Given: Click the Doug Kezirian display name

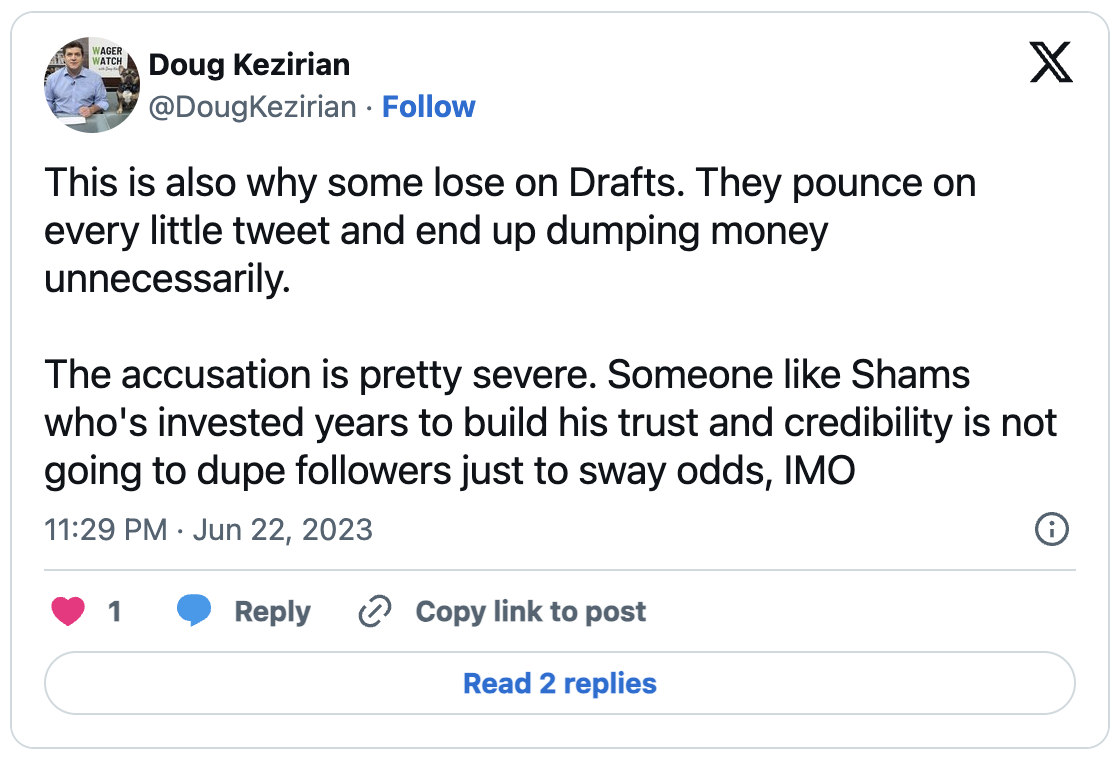Looking at the screenshot, I should [249, 65].
